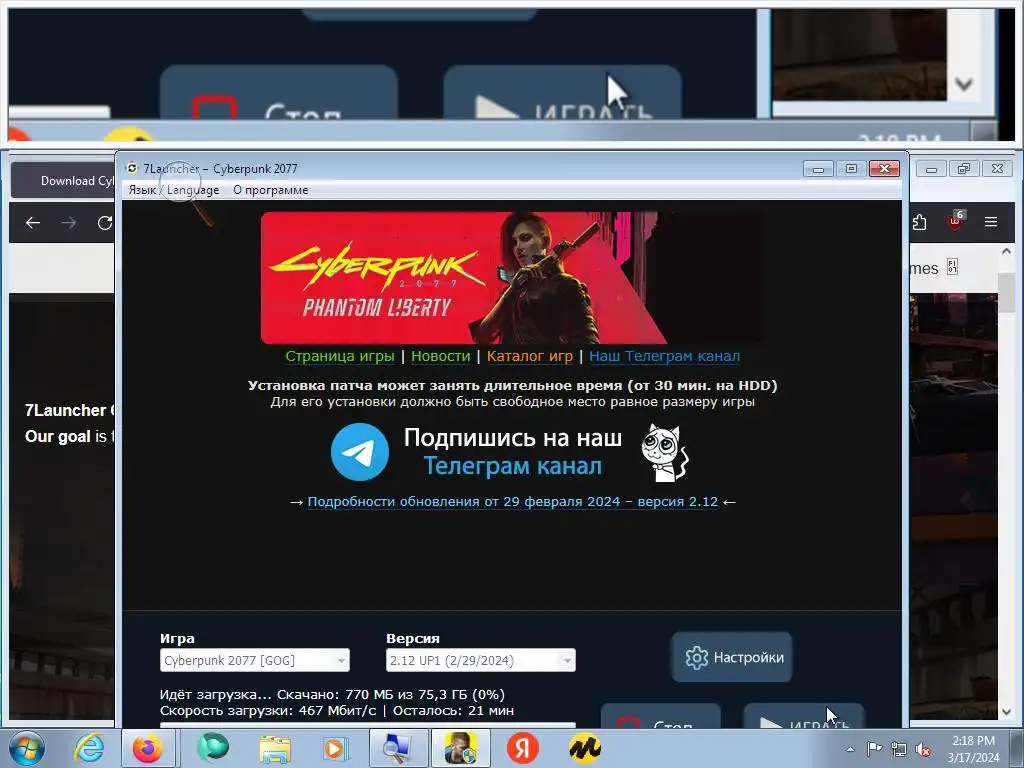Screen dimensions: 1024x768
Task: Open Windows Explorer folder on the taskbar
Action: (275, 748)
